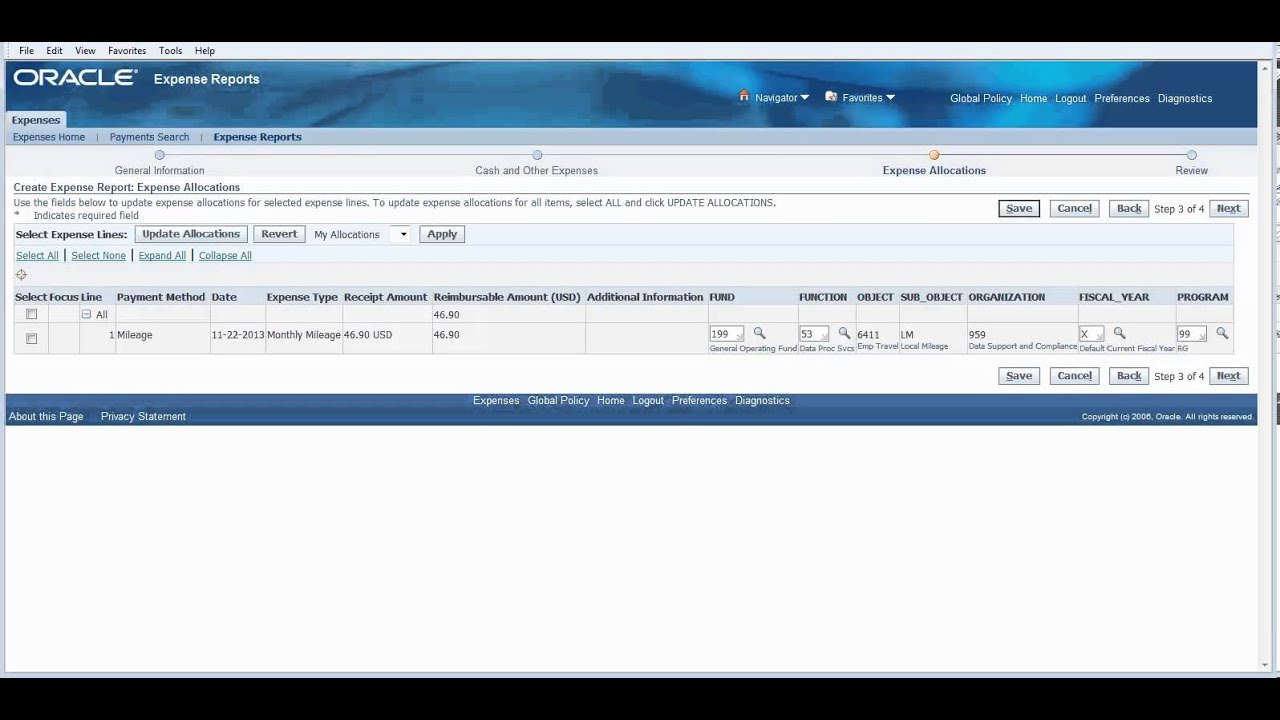The height and width of the screenshot is (720, 1280).
Task: Click the footer Expenses link
Action: 496,401
